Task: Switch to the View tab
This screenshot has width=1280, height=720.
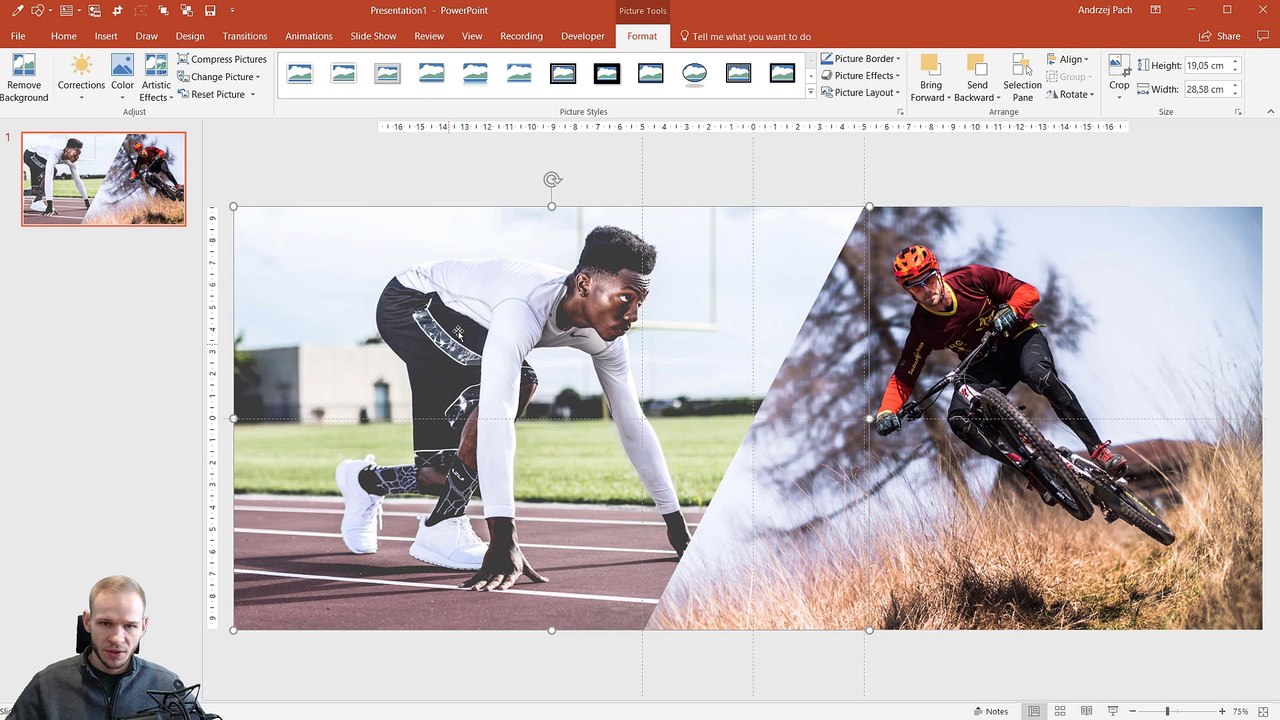Action: point(472,36)
